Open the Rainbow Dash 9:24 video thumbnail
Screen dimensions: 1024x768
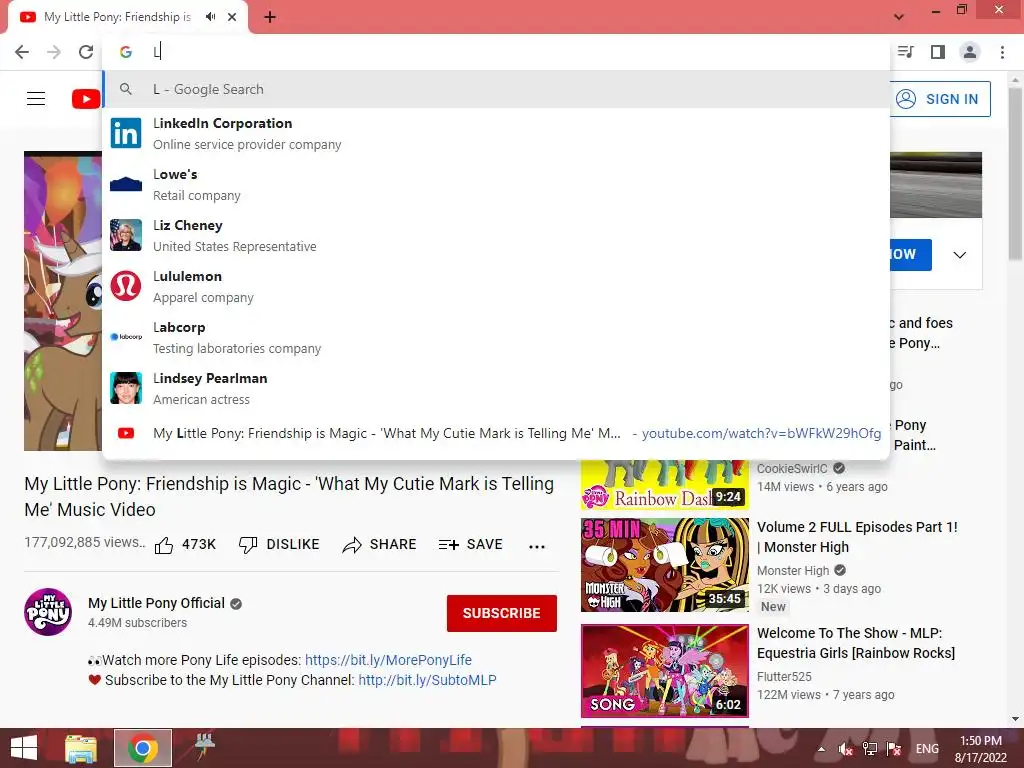[665, 485]
